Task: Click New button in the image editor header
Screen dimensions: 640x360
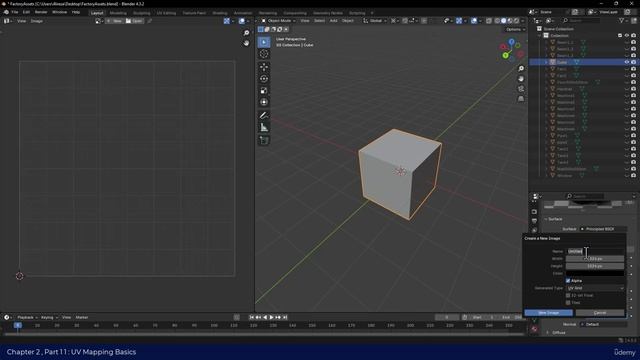Action: pos(114,21)
